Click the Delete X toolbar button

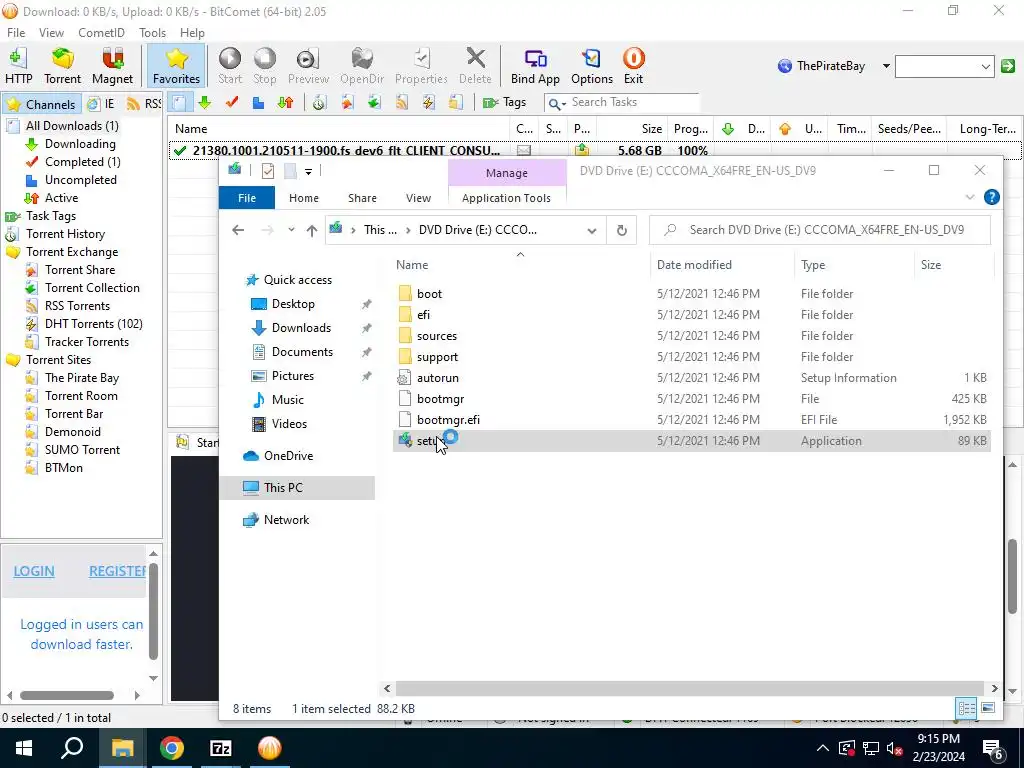(475, 66)
